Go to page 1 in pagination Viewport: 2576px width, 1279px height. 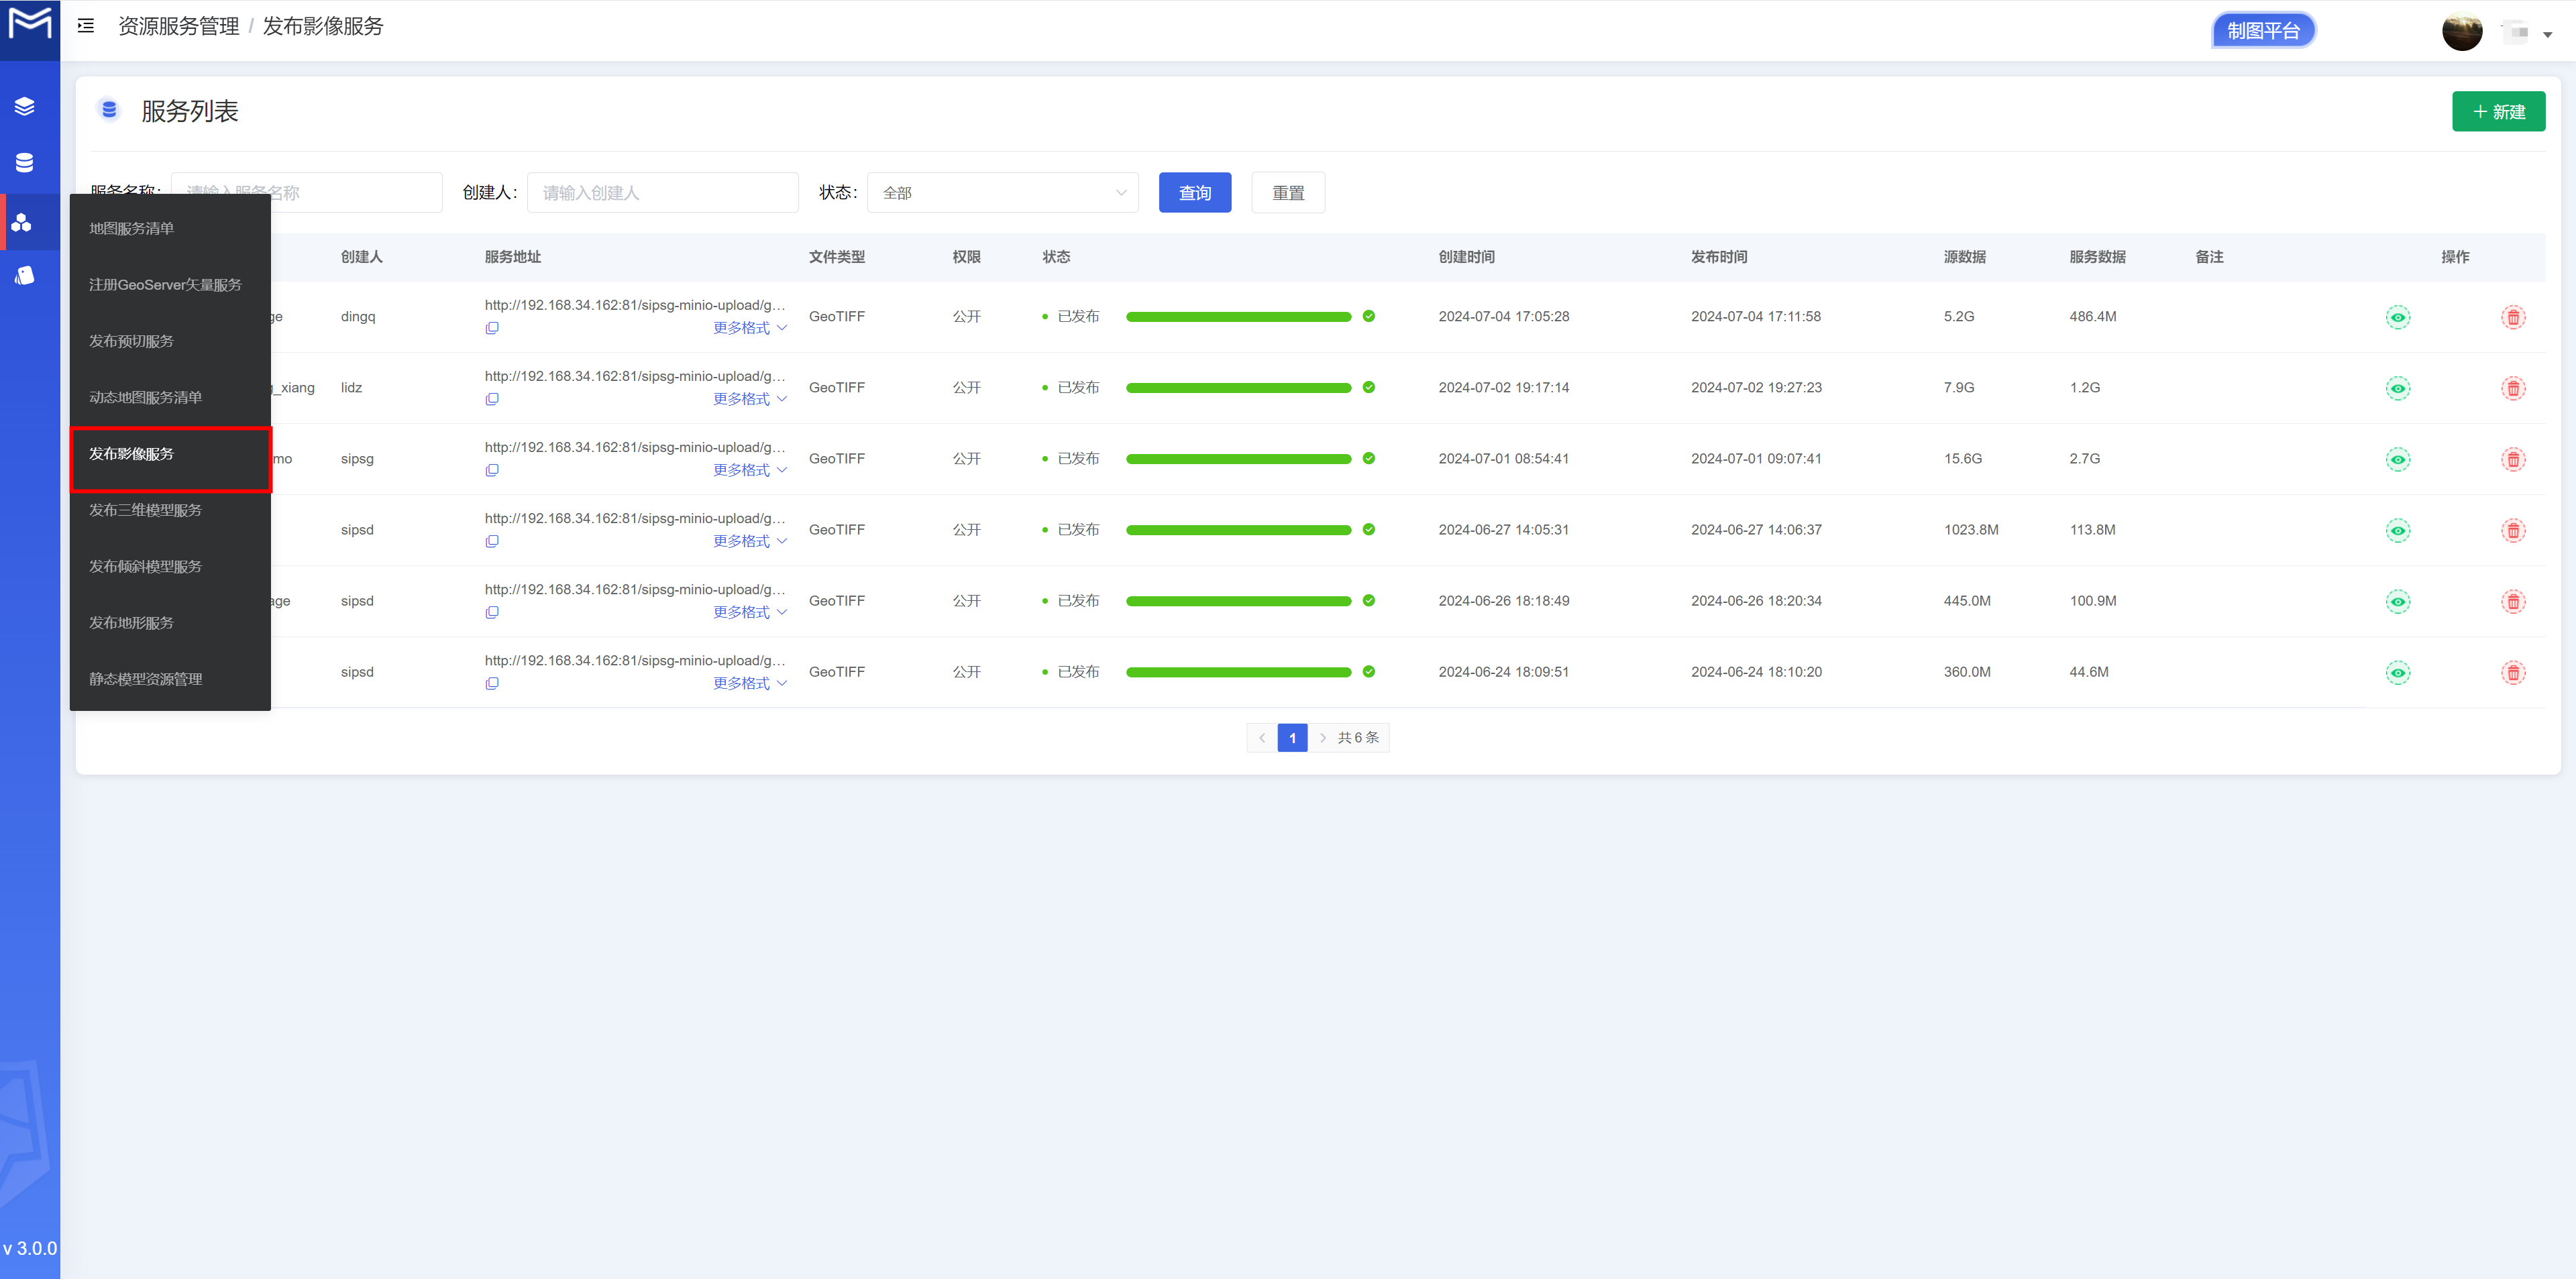(1292, 738)
